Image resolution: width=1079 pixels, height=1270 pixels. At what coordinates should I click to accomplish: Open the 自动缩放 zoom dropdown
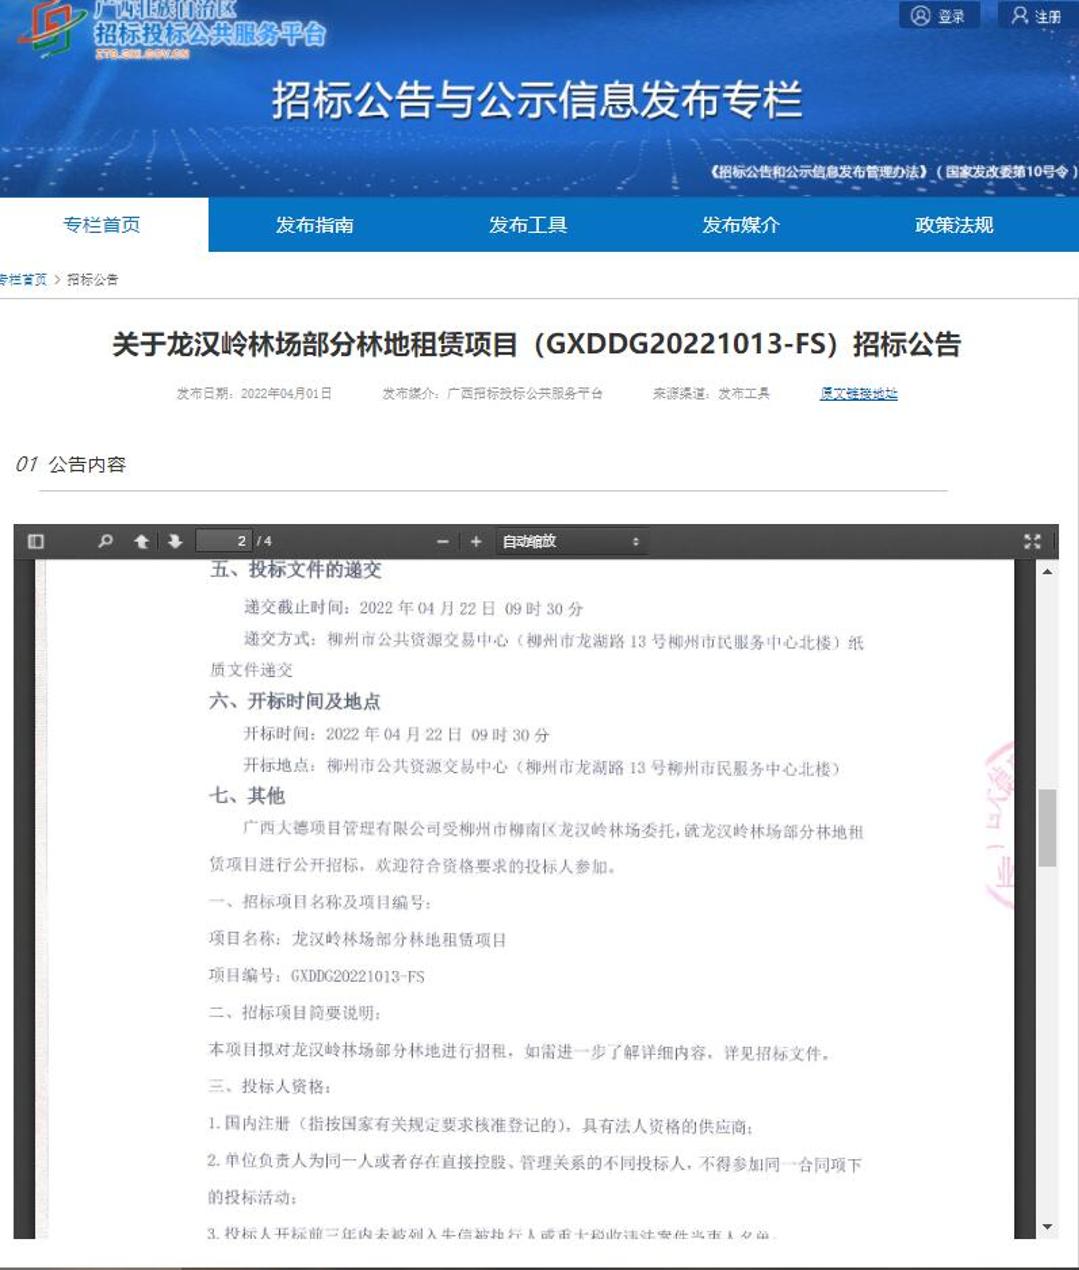click(x=572, y=541)
